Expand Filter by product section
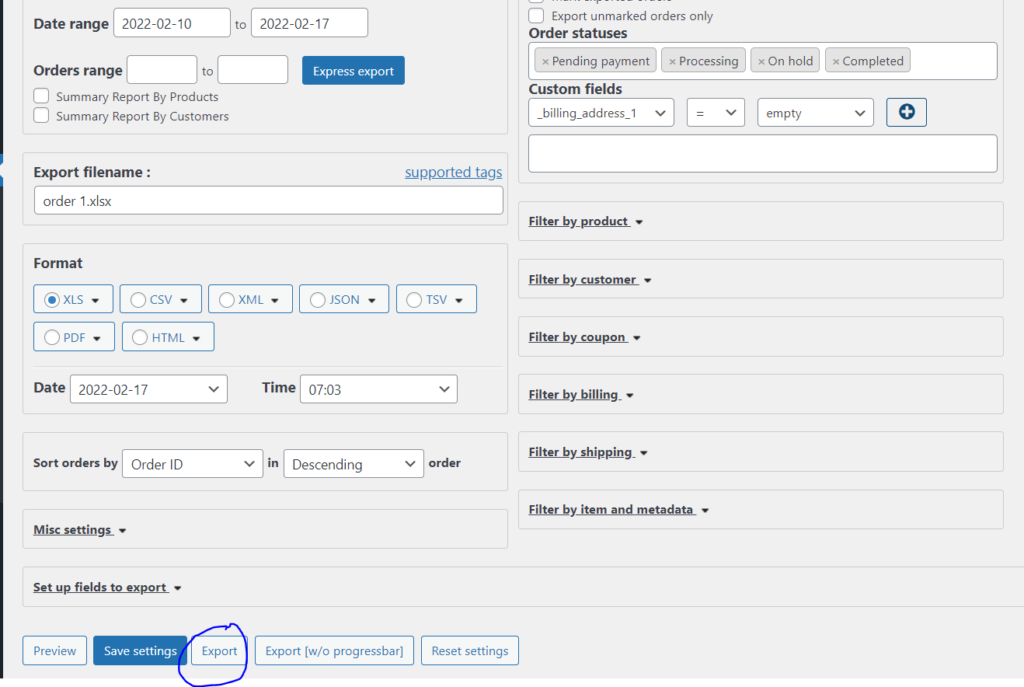 [x=586, y=221]
